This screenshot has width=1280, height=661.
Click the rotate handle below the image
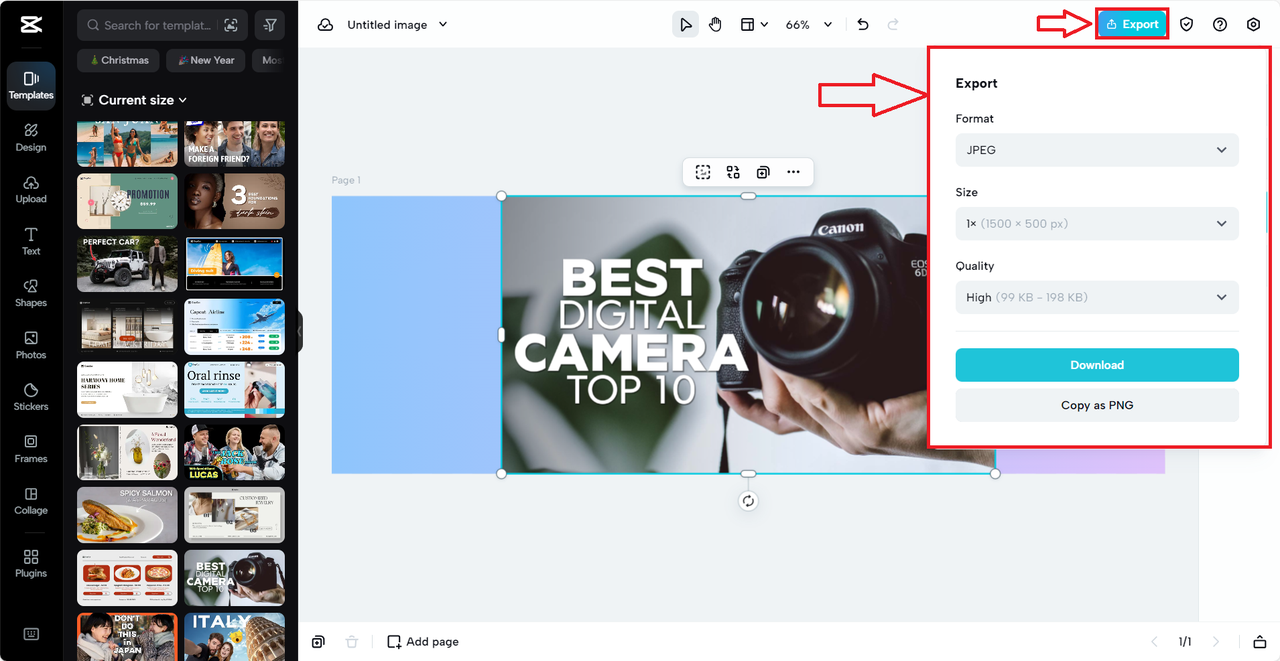[748, 501]
